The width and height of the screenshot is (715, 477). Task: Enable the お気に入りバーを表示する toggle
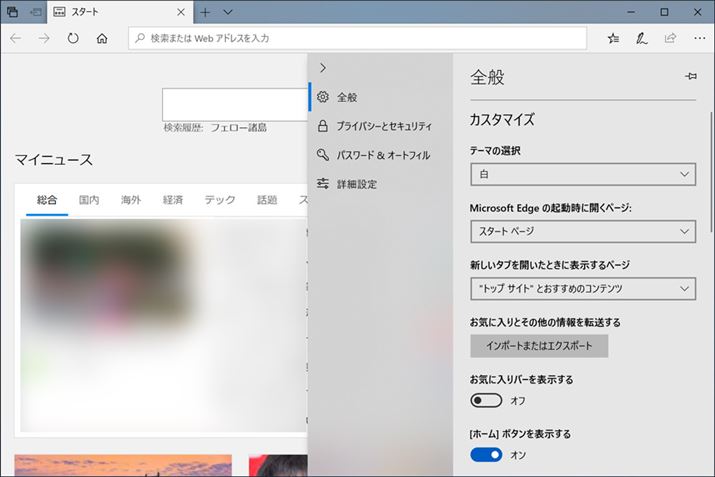click(x=486, y=400)
